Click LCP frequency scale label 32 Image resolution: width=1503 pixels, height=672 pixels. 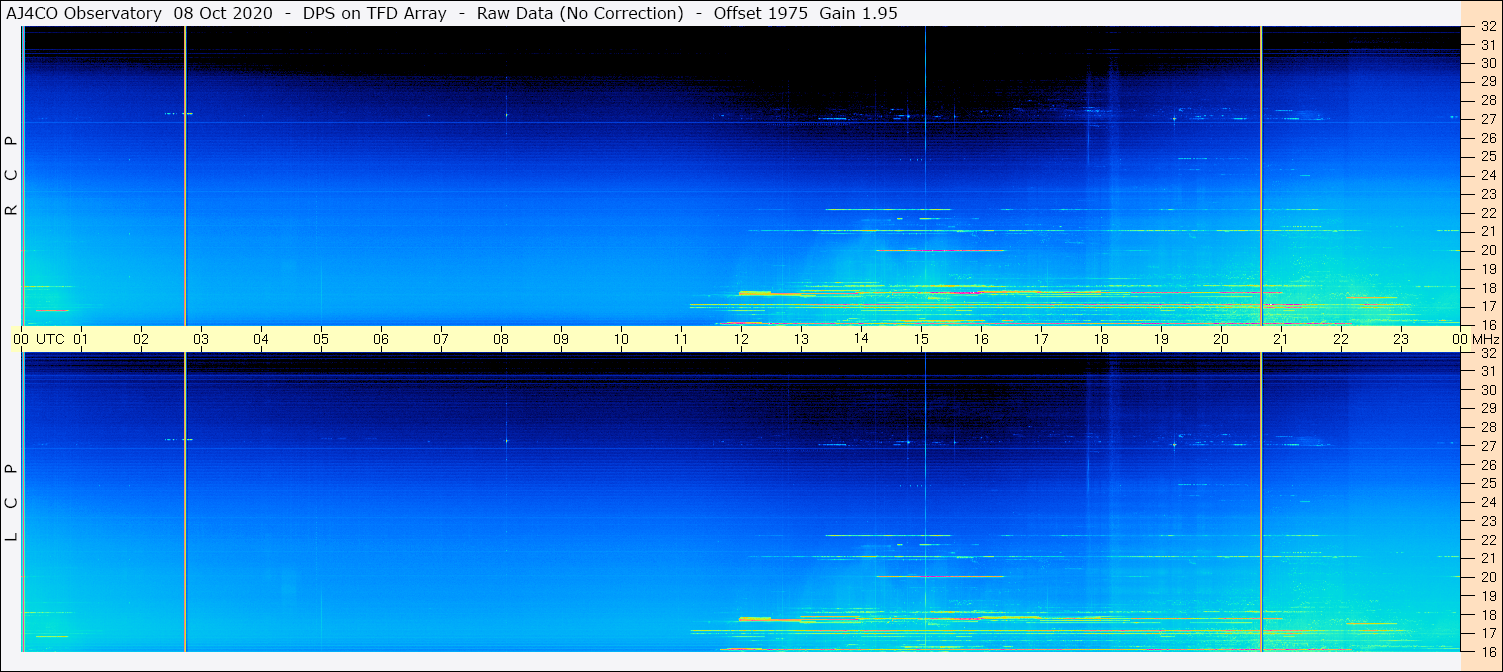pos(1487,353)
